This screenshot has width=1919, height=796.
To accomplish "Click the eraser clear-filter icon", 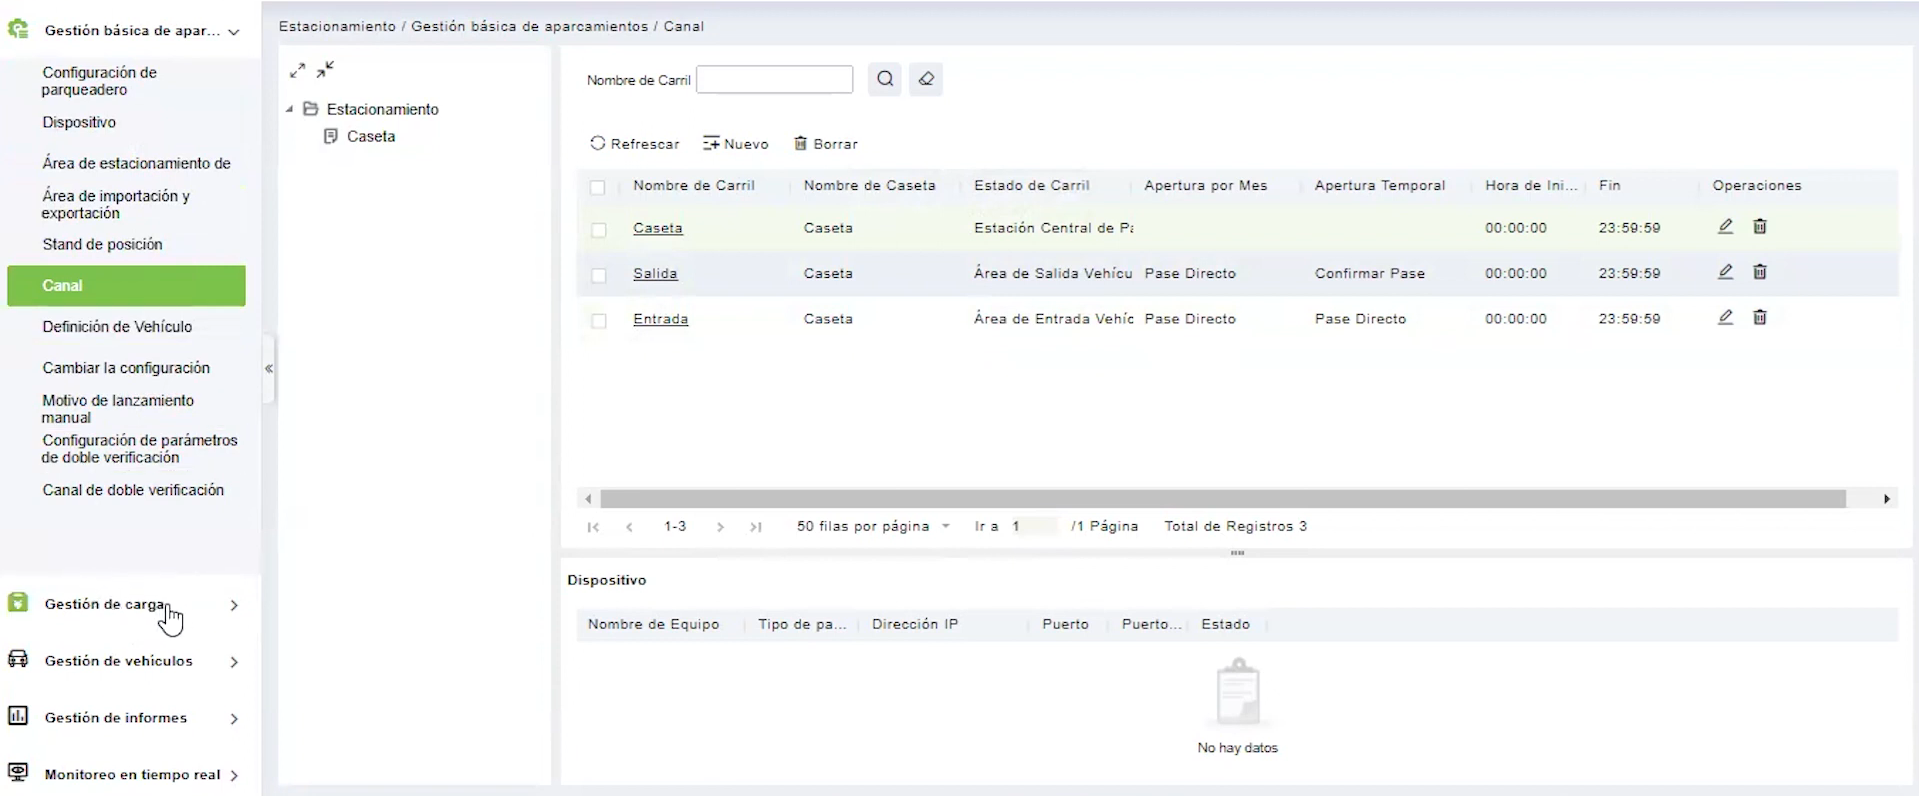I will [x=926, y=79].
